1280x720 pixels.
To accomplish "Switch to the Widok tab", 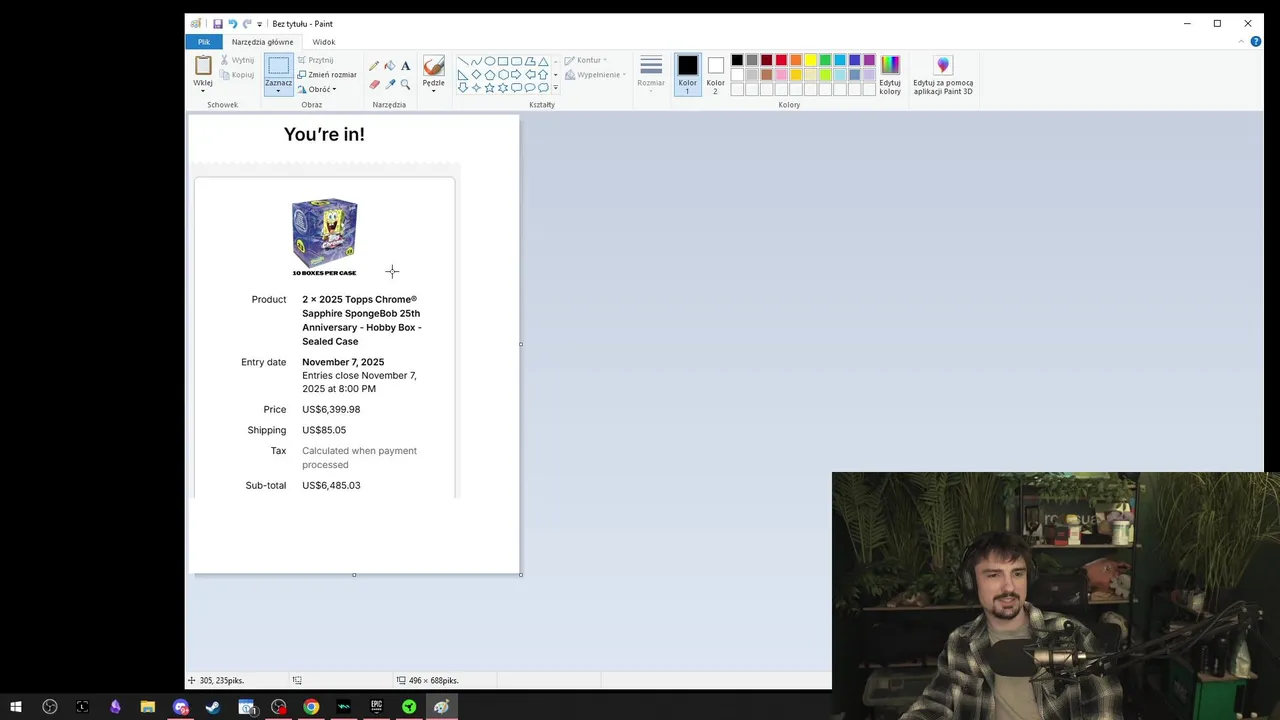I will tap(323, 42).
